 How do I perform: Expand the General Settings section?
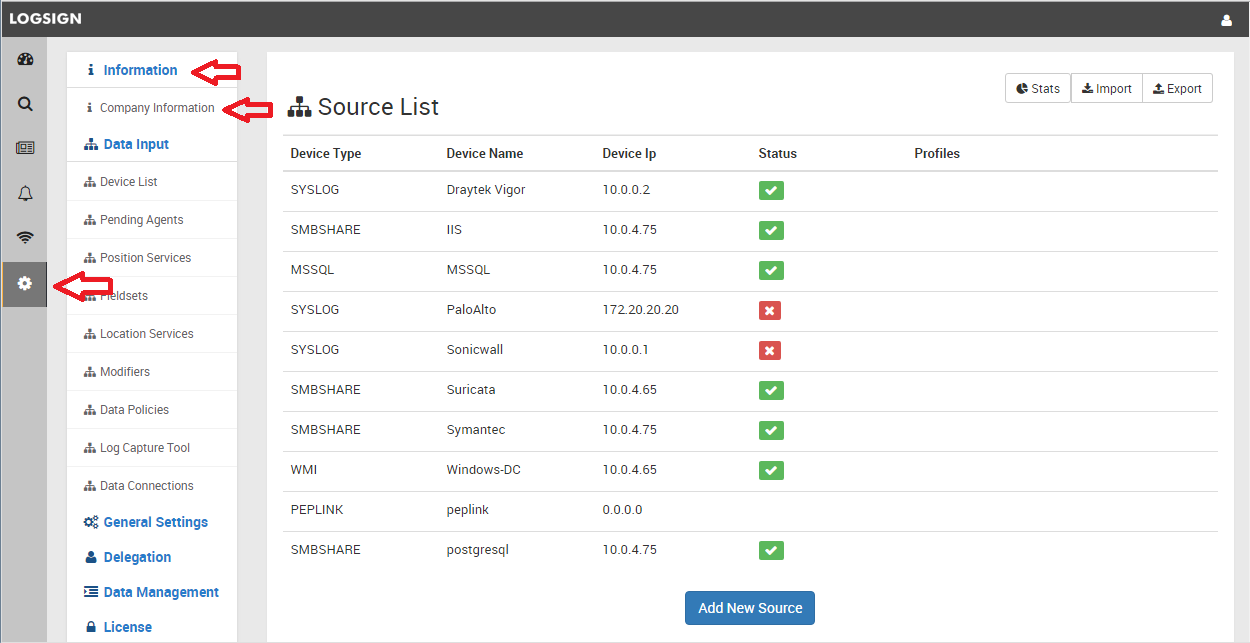[x=146, y=522]
